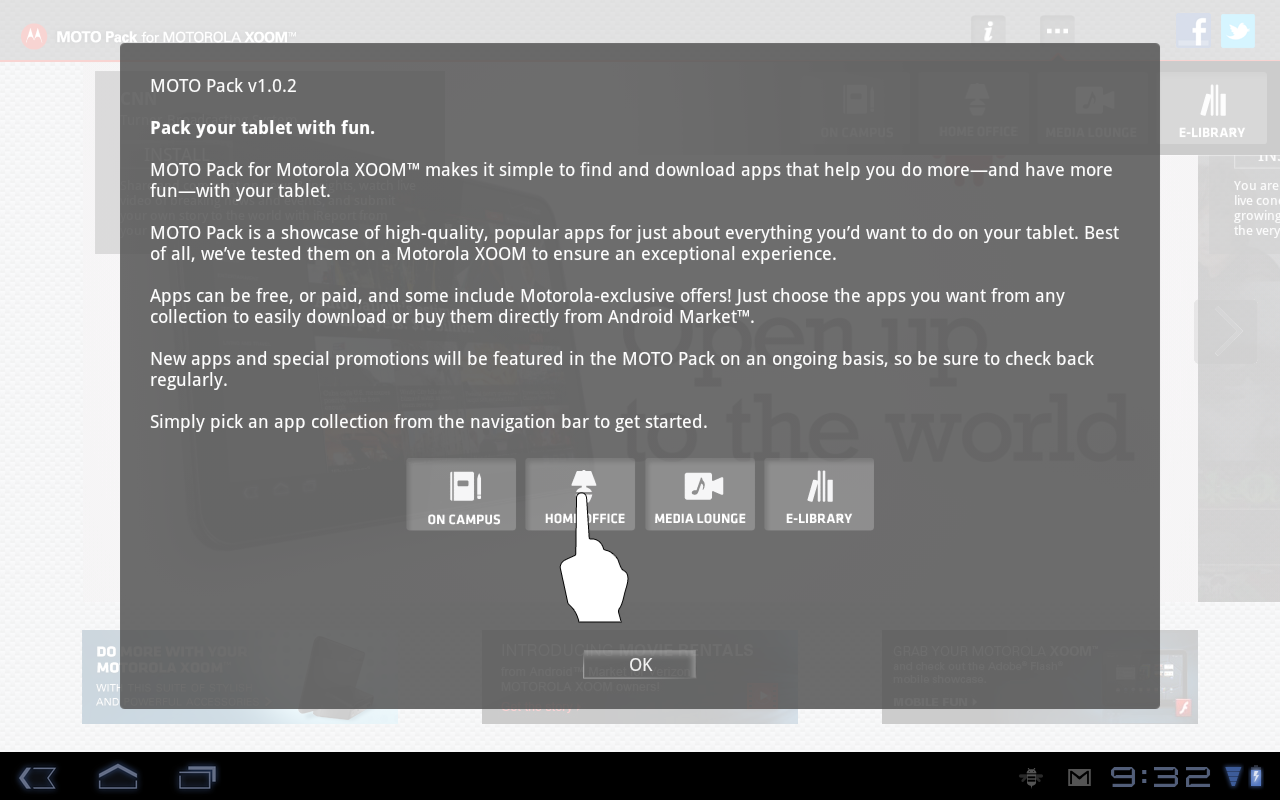The image size is (1280, 800).
Task: Tap the E-Library books icon inside the dialog
Action: (819, 495)
